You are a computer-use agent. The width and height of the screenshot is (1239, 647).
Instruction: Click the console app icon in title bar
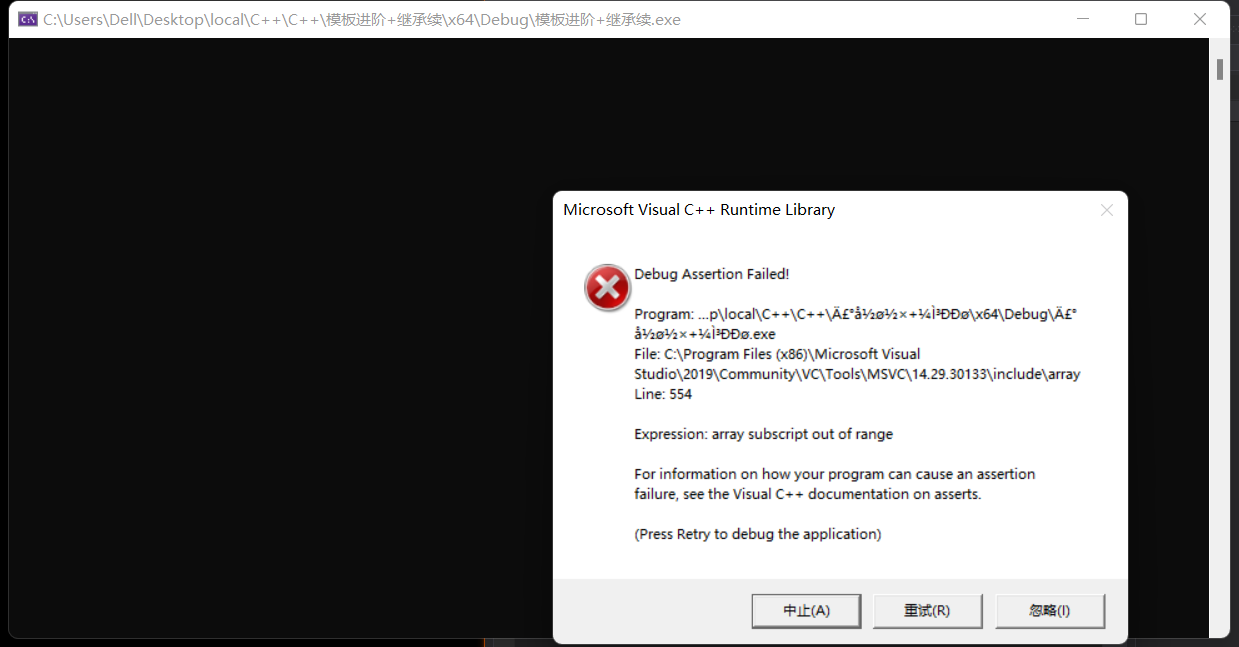click(x=28, y=19)
